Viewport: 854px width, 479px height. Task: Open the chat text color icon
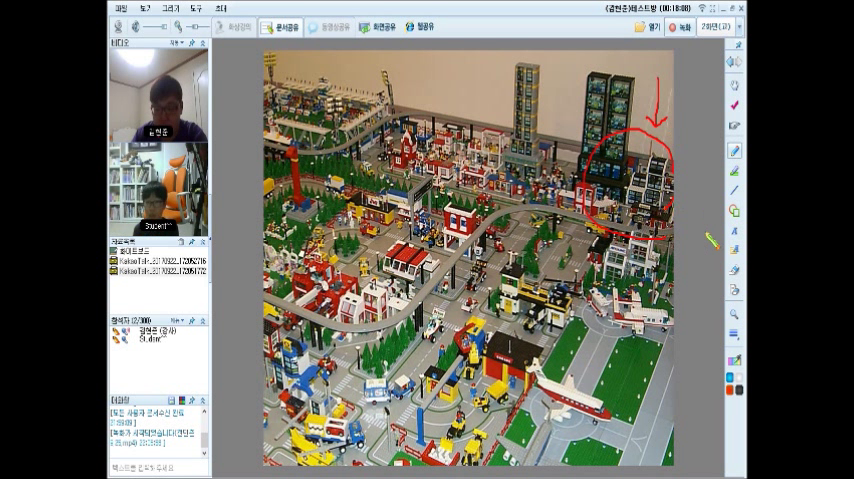point(182,400)
